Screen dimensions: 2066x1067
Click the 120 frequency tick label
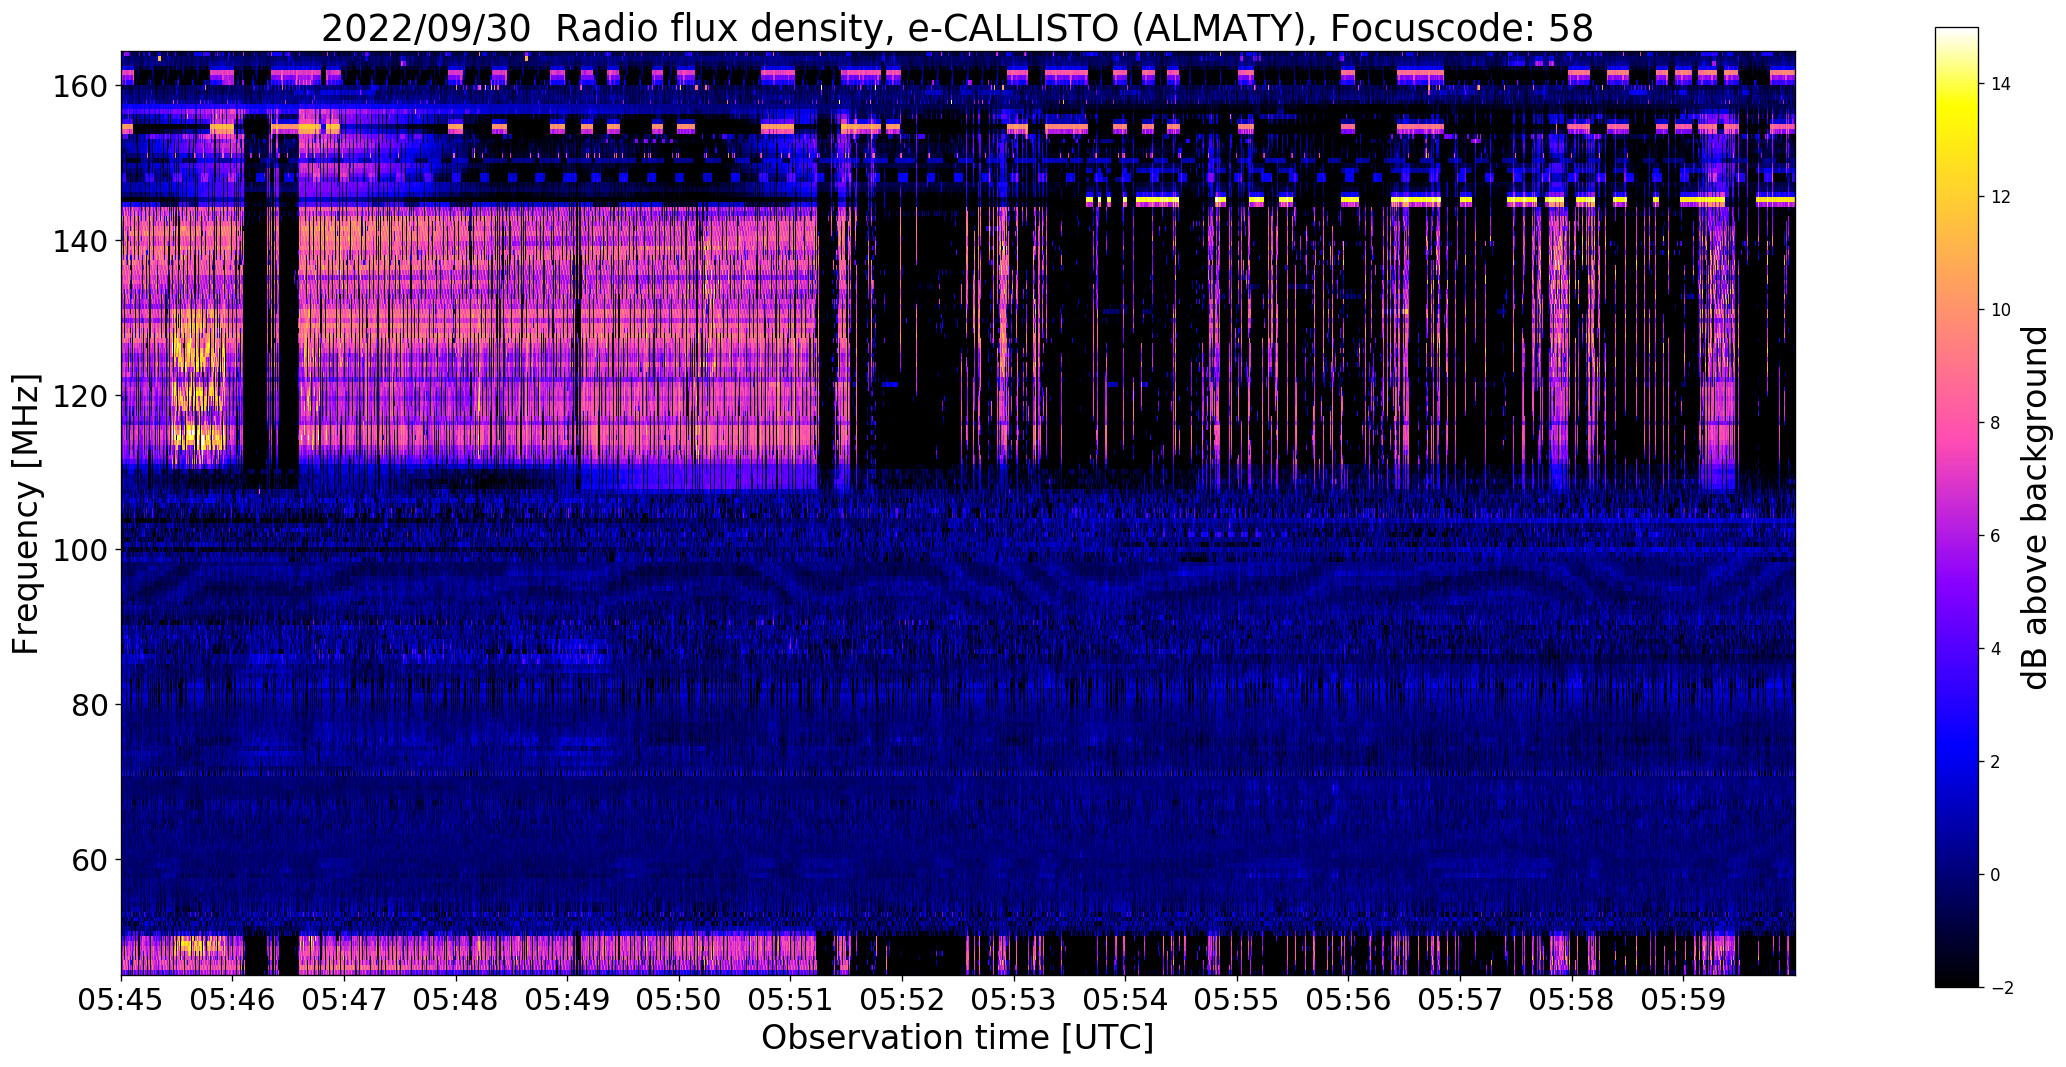tap(79, 396)
